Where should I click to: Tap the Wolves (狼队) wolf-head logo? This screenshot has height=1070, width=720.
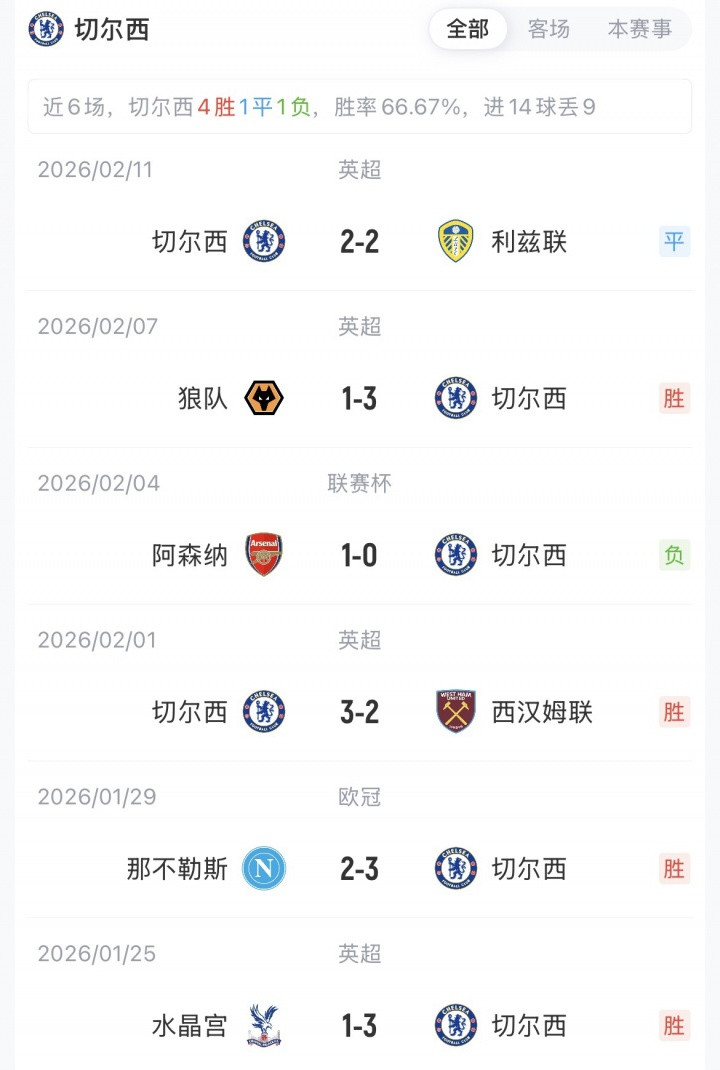click(264, 398)
